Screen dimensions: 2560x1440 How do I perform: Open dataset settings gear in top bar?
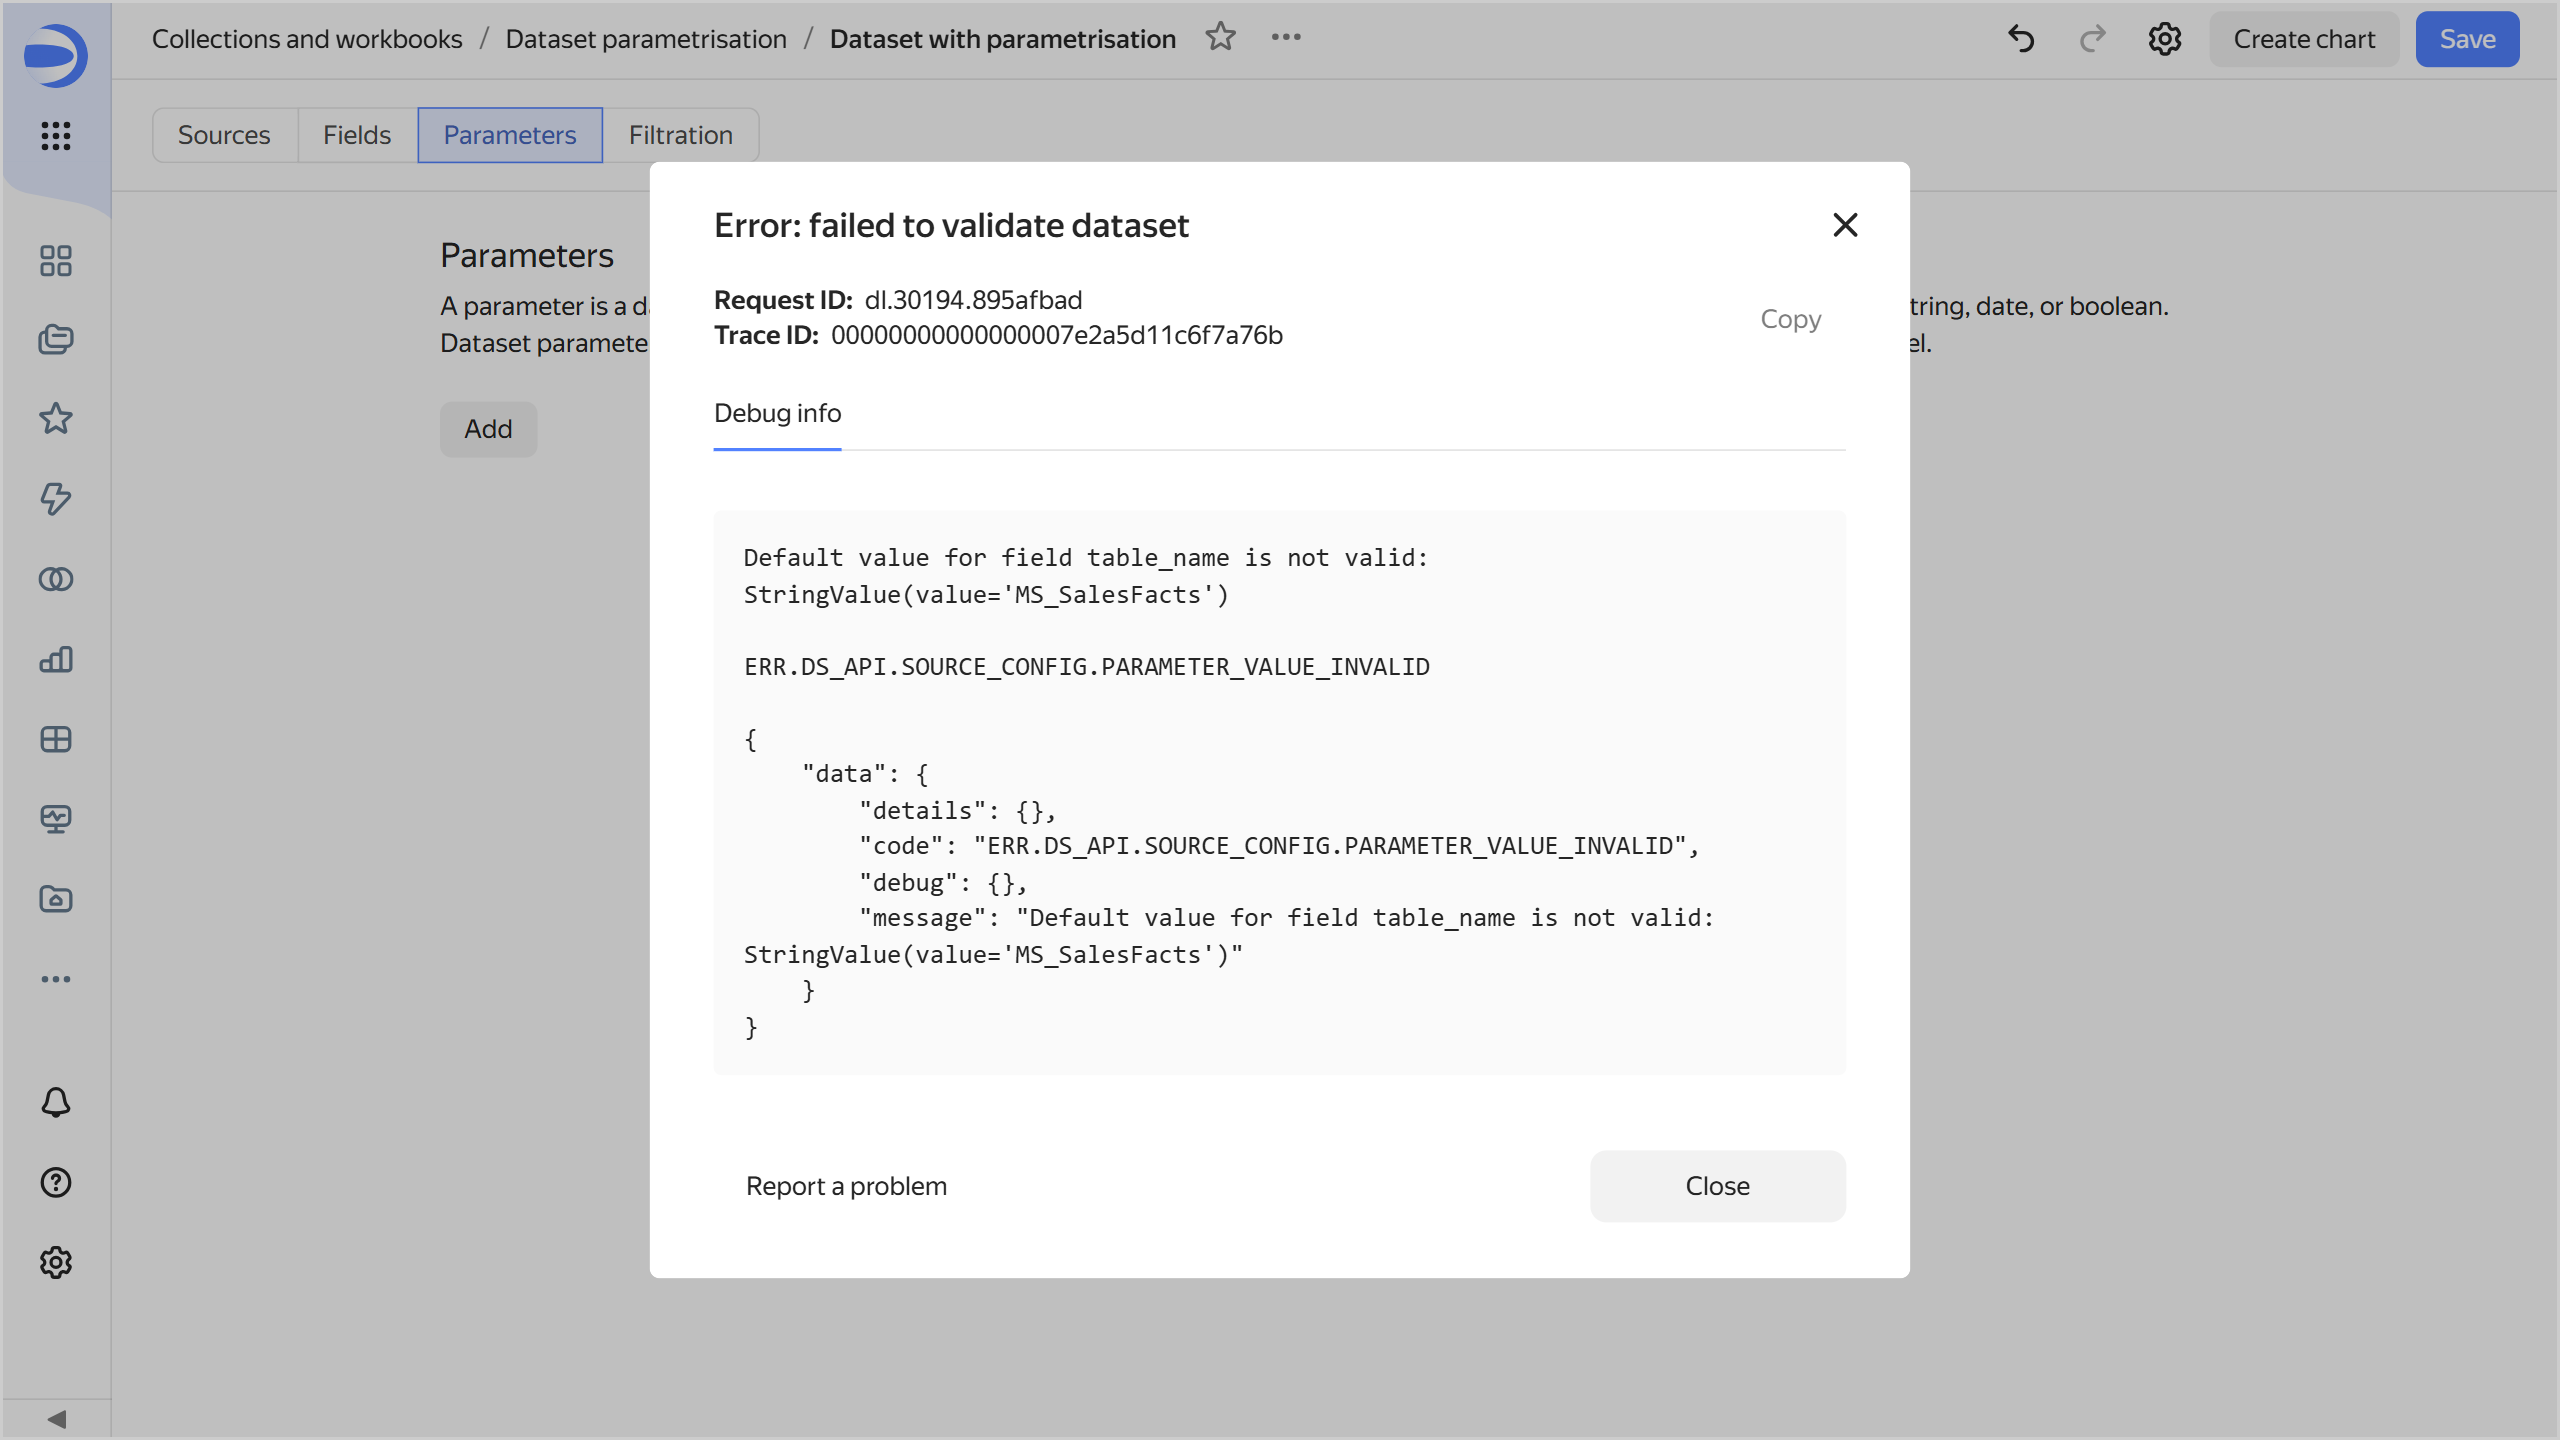click(x=2164, y=39)
